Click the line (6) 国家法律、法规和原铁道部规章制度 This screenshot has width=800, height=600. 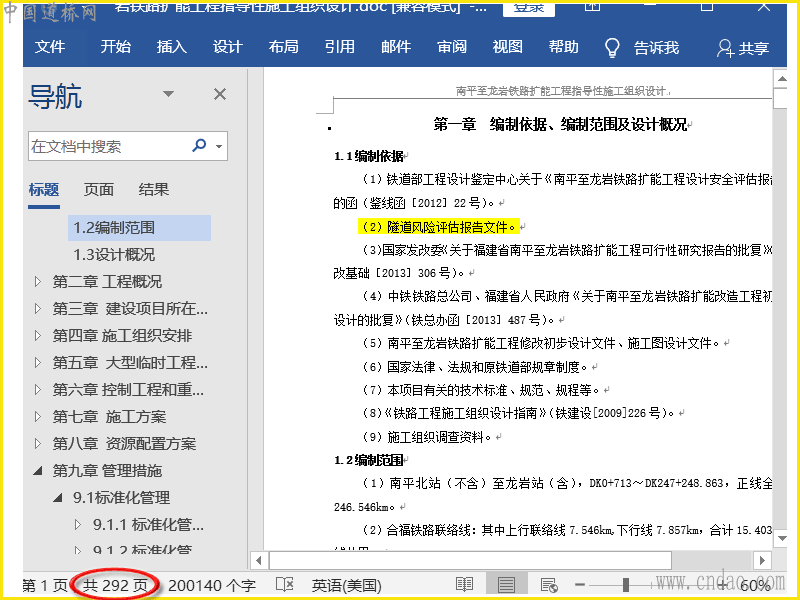click(475, 367)
